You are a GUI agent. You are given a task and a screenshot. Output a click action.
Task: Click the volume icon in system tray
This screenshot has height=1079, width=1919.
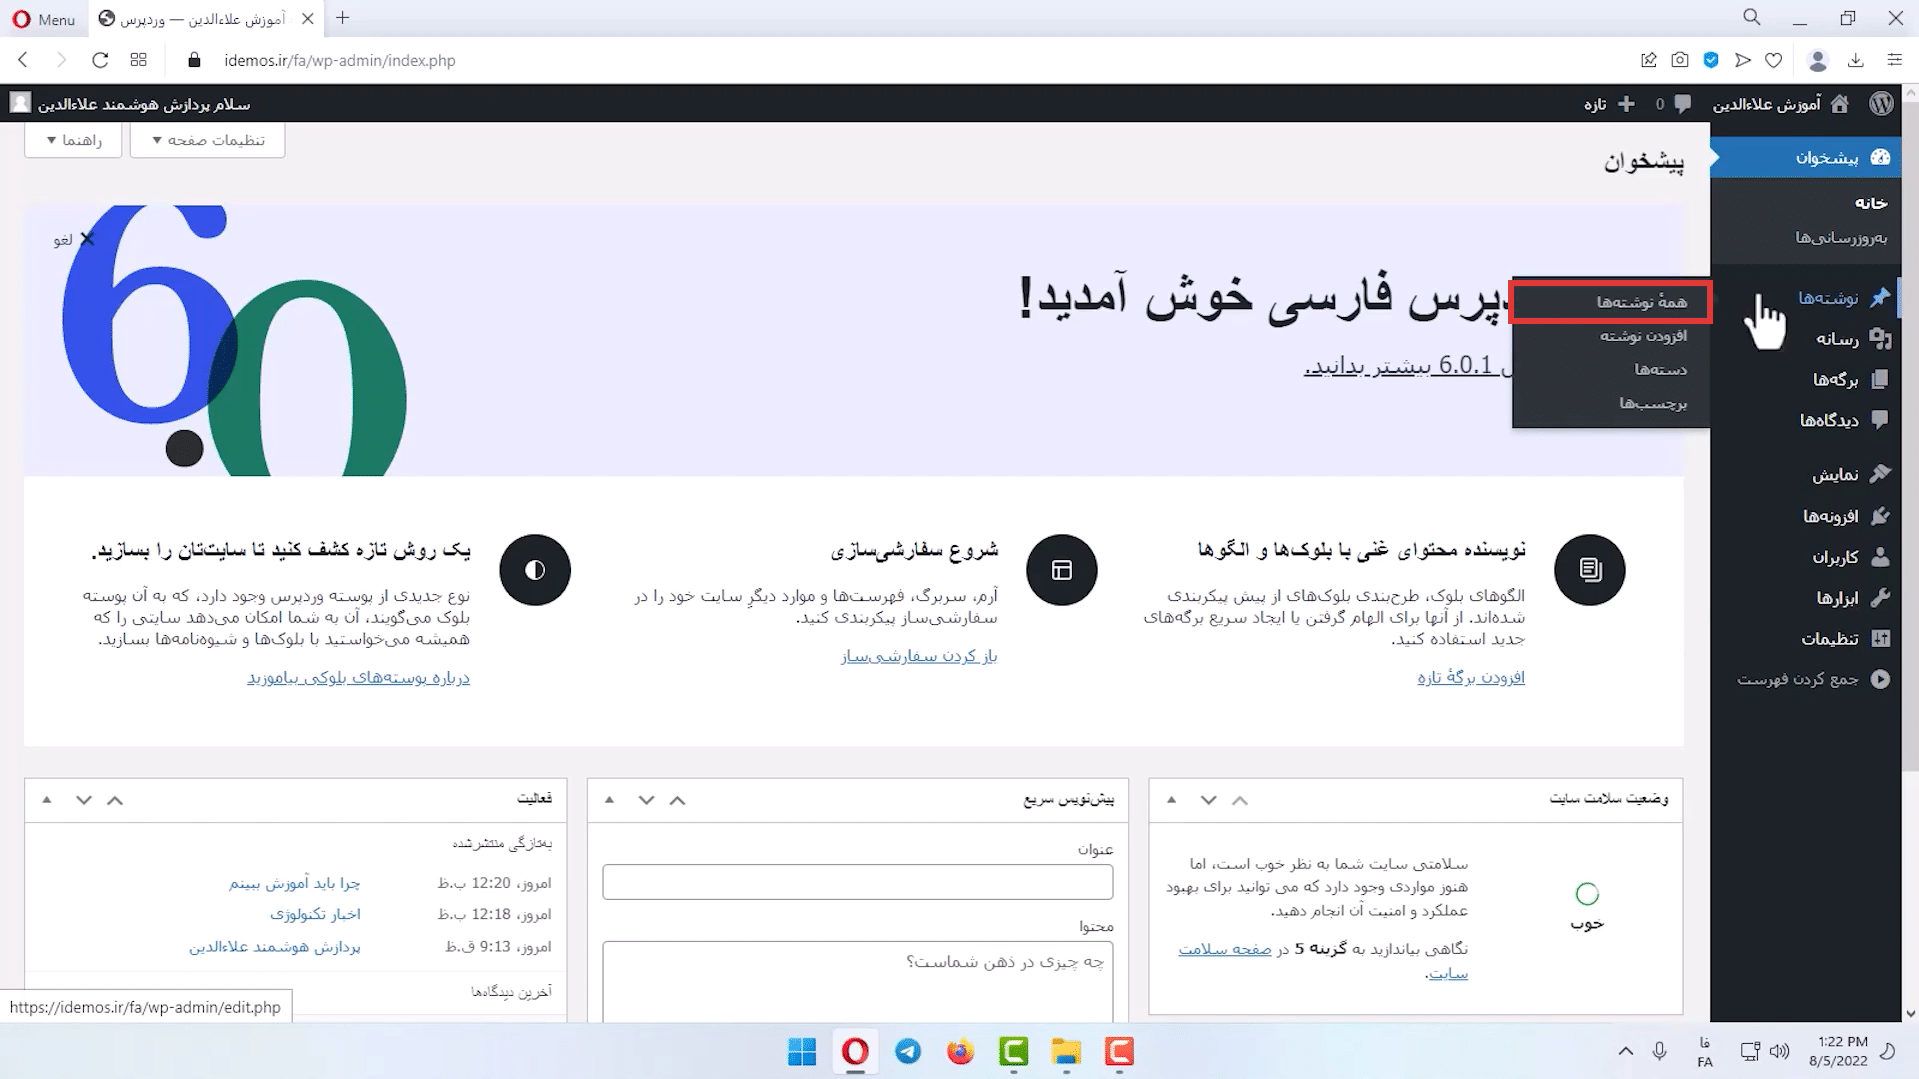tap(1779, 1051)
